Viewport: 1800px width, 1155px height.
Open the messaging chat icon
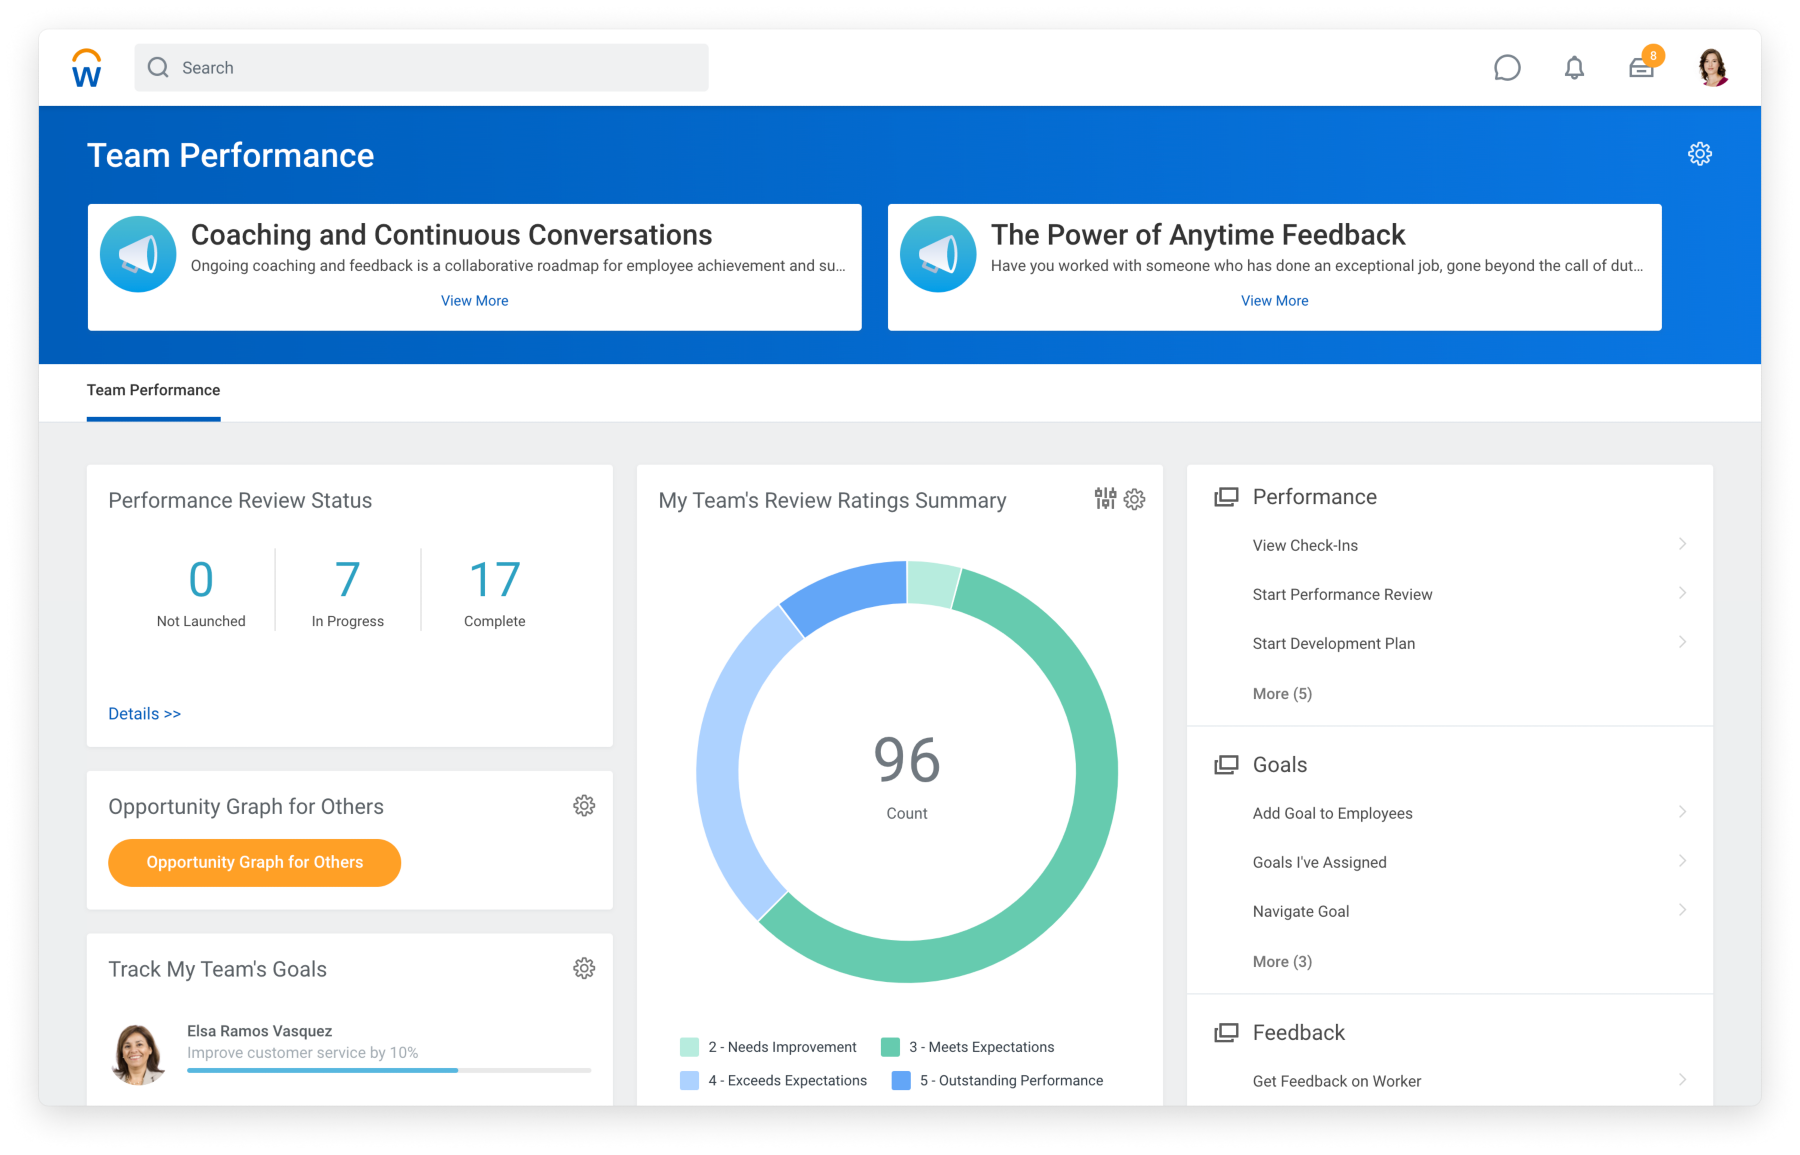pos(1508,67)
